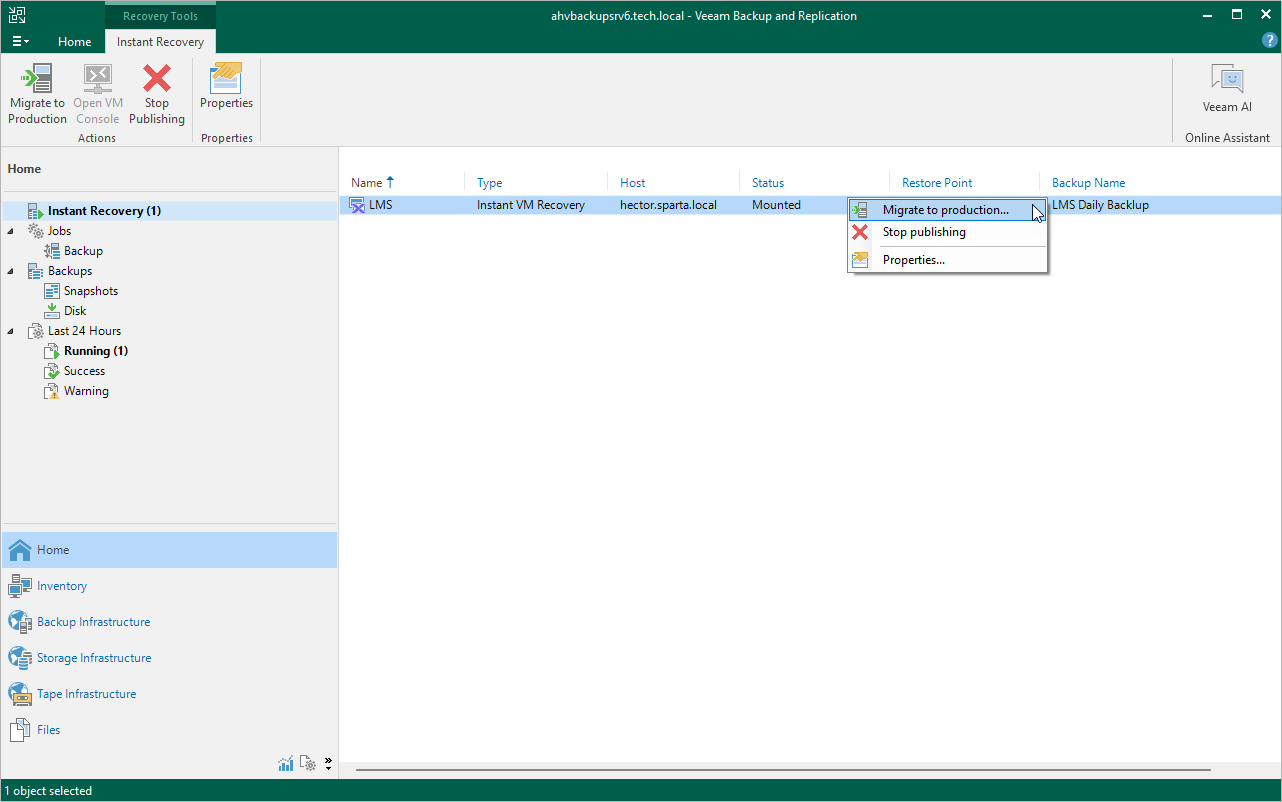Click the Inventory navigation label
Screen dimensions: 1282x802
point(62,586)
